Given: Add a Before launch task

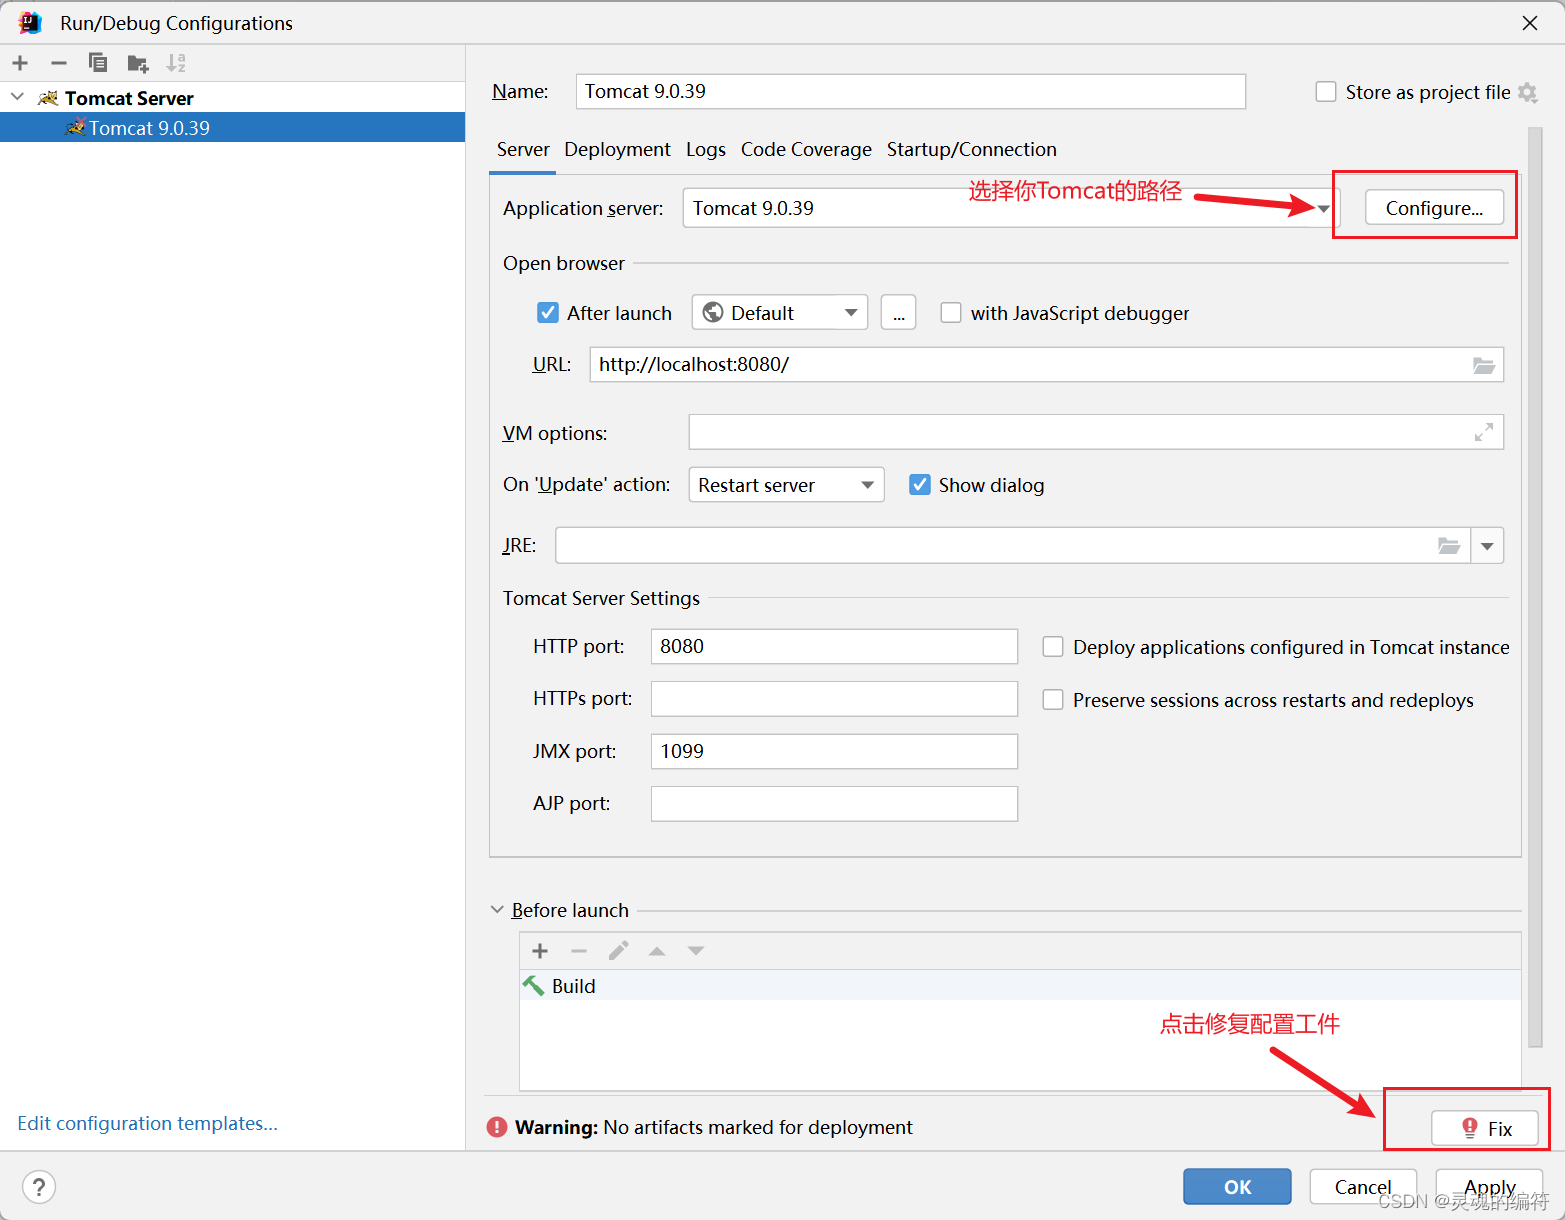Looking at the screenshot, I should coord(540,951).
